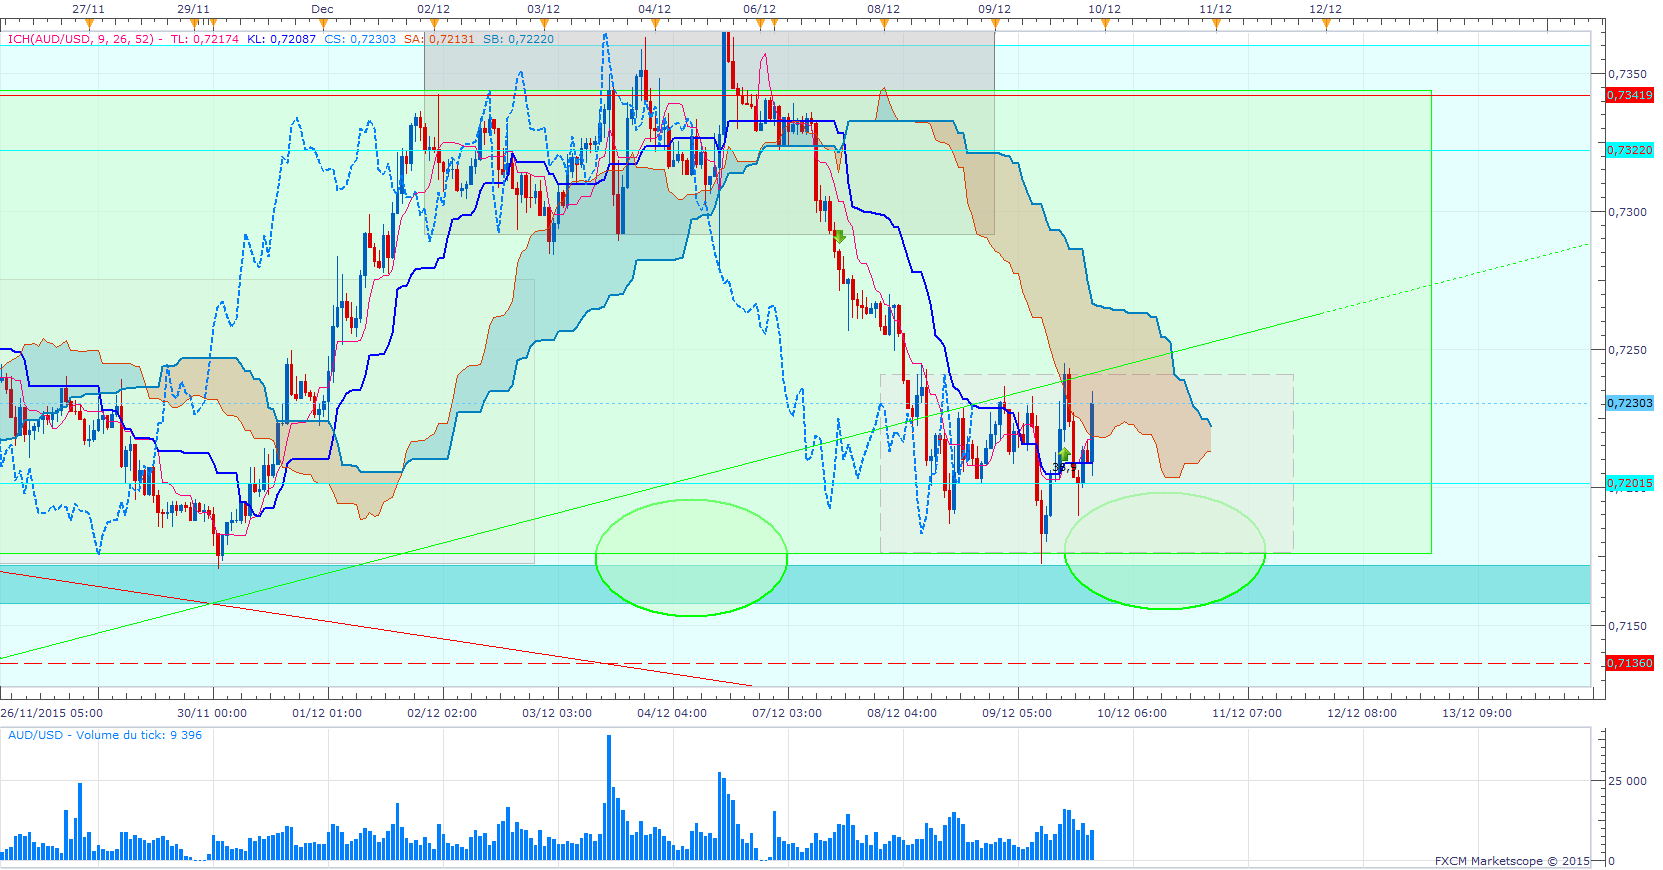Click the 30/11 00:00 time label
The height and width of the screenshot is (870, 1663).
point(212,713)
